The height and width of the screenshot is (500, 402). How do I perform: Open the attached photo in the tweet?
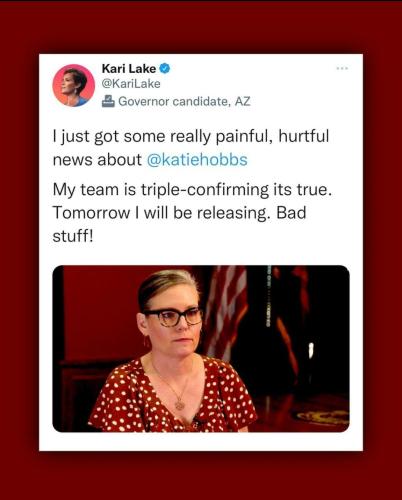coord(201,349)
